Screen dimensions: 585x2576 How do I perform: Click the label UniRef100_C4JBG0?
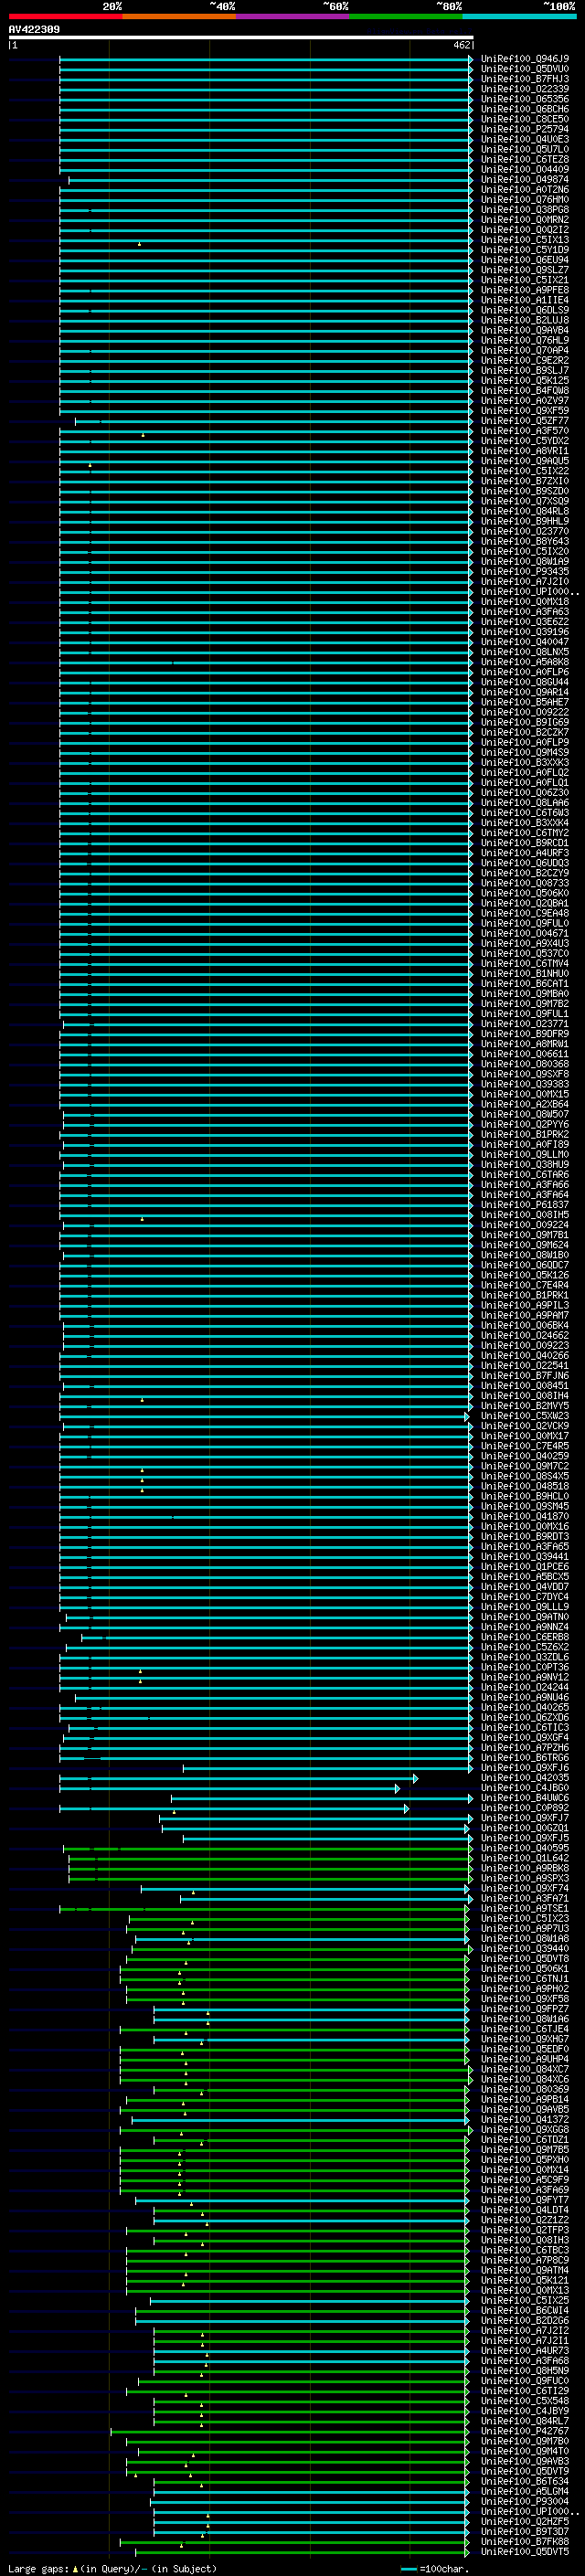525,1788
